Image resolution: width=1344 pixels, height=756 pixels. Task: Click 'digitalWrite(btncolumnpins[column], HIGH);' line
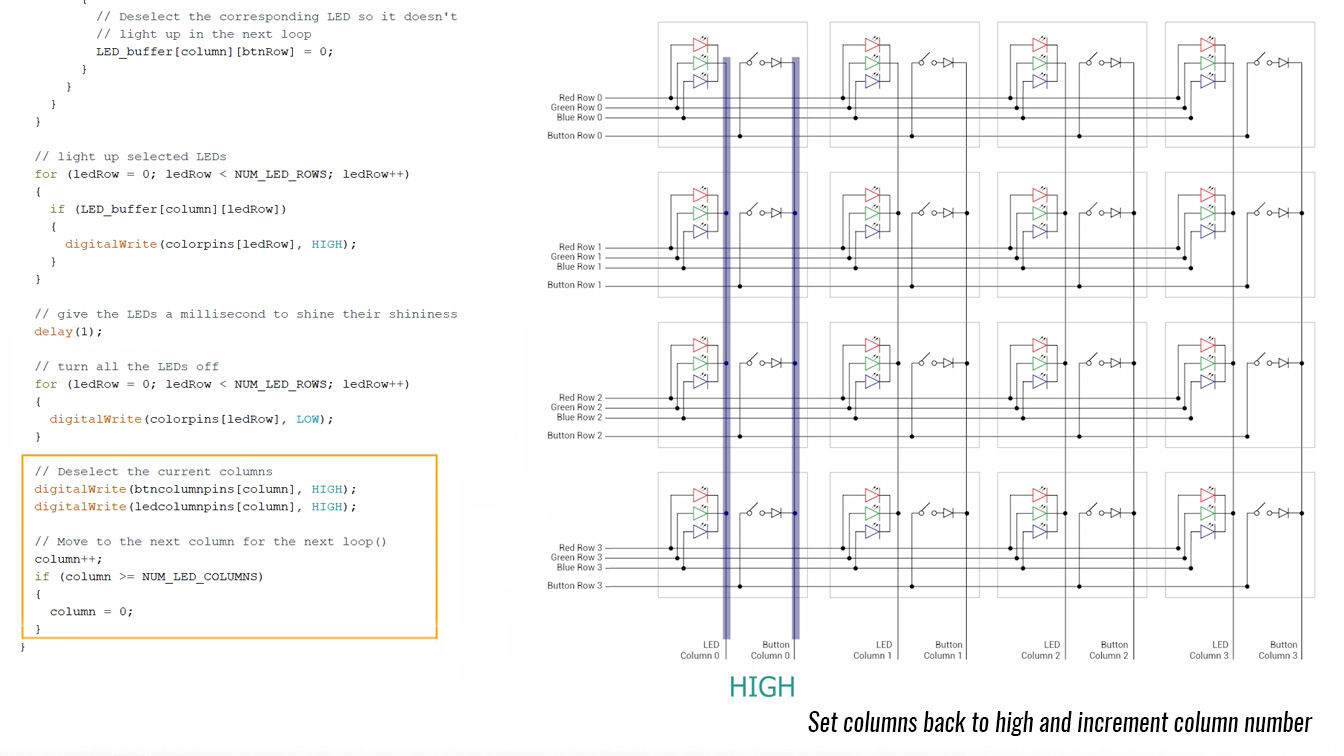pyautogui.click(x=196, y=489)
